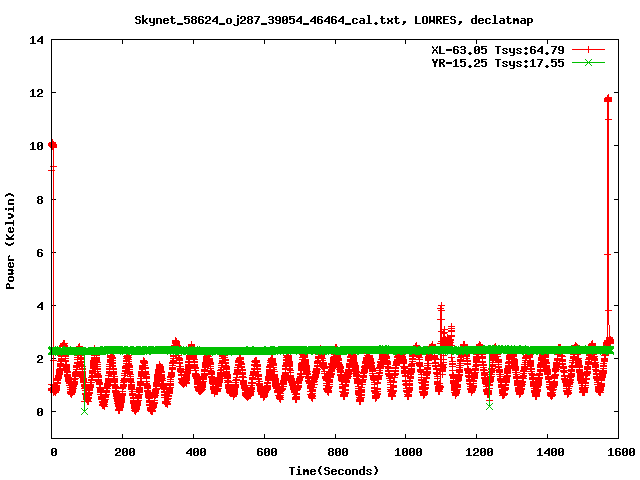Click the x-axis tick label 1600
The image size is (640, 480).
tap(621, 452)
